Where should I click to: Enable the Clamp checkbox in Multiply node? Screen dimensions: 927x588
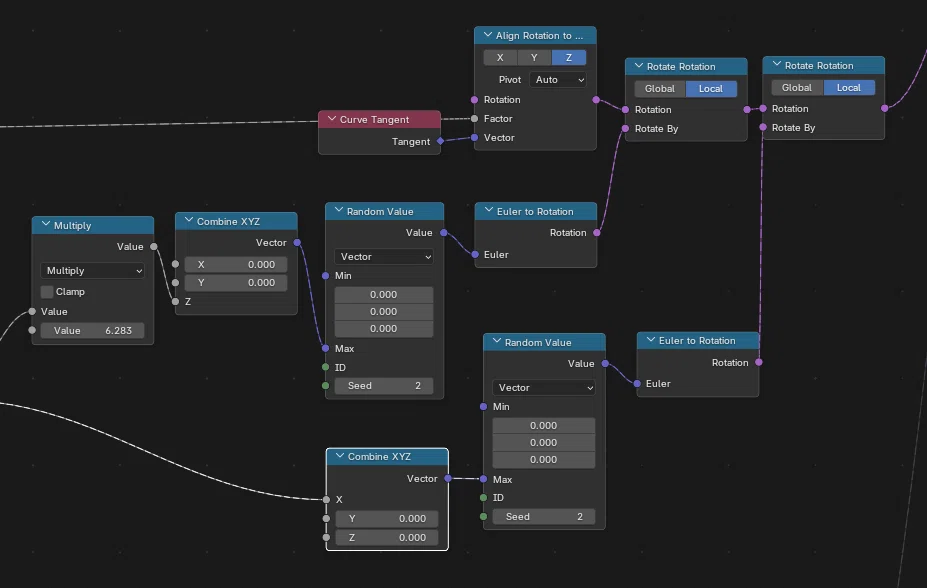coord(47,292)
